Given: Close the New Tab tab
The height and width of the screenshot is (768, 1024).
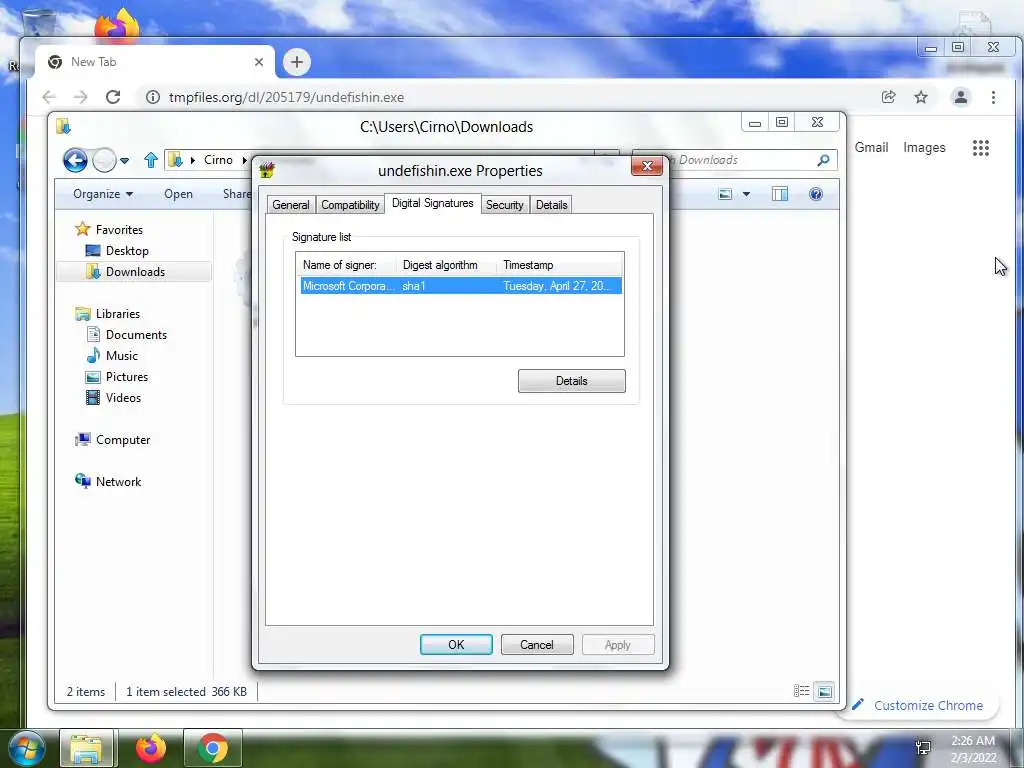Looking at the screenshot, I should (x=259, y=62).
